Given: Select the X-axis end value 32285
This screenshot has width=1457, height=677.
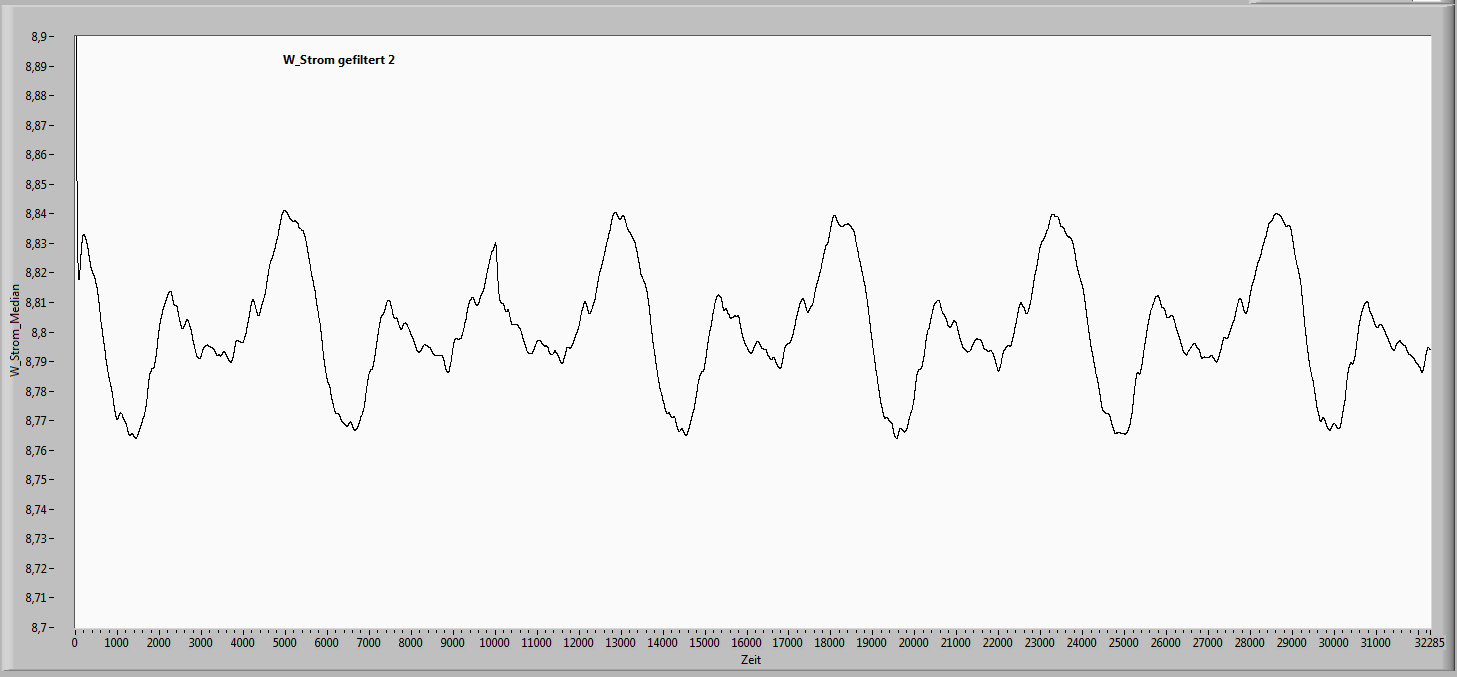Looking at the screenshot, I should (x=1431, y=643).
